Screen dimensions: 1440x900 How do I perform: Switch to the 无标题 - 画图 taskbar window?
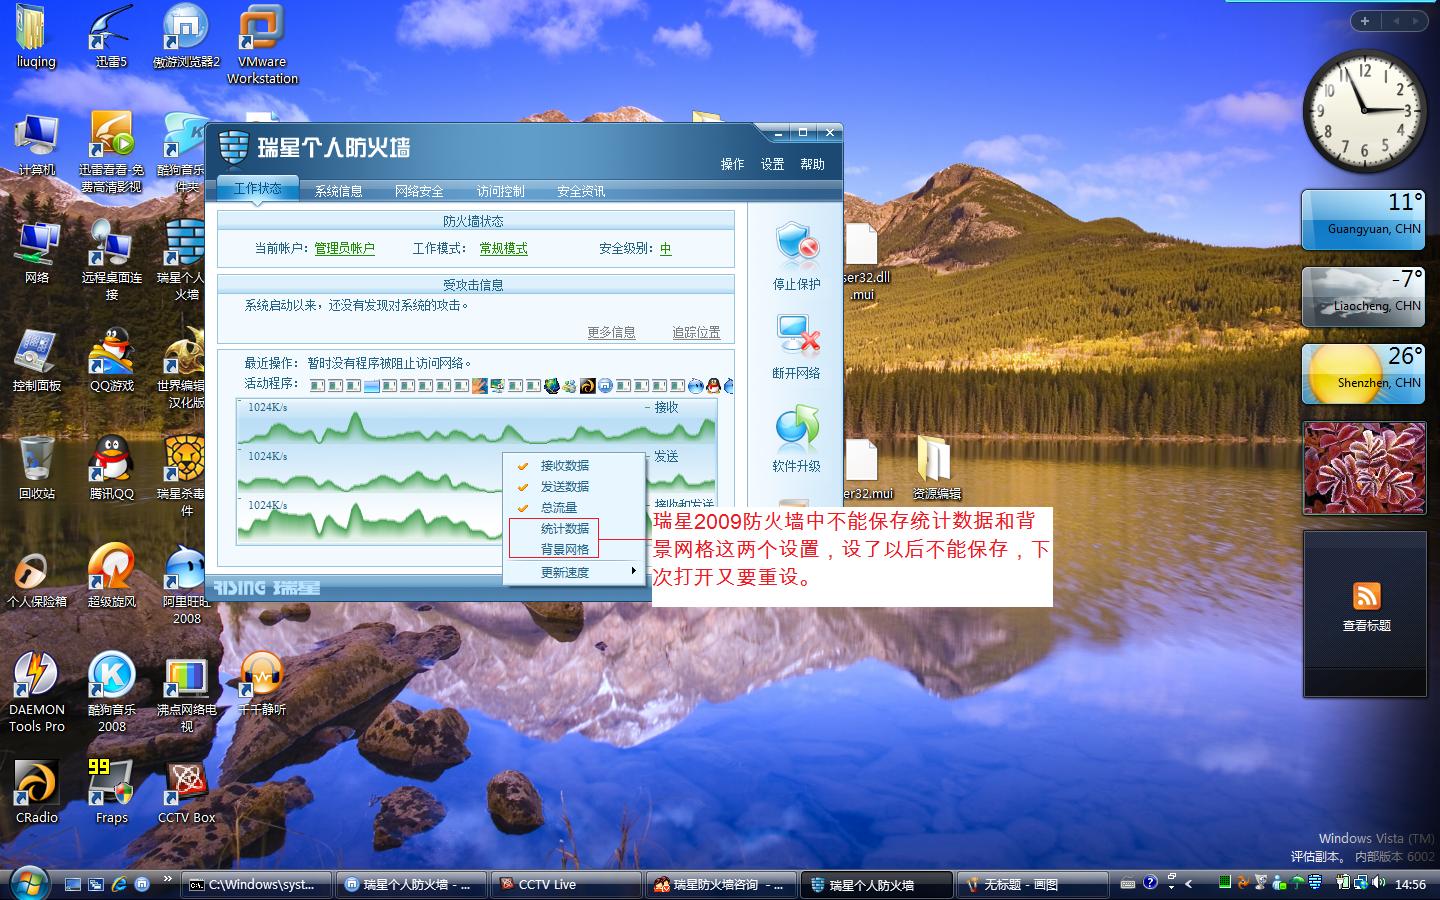pyautogui.click(x=1033, y=884)
